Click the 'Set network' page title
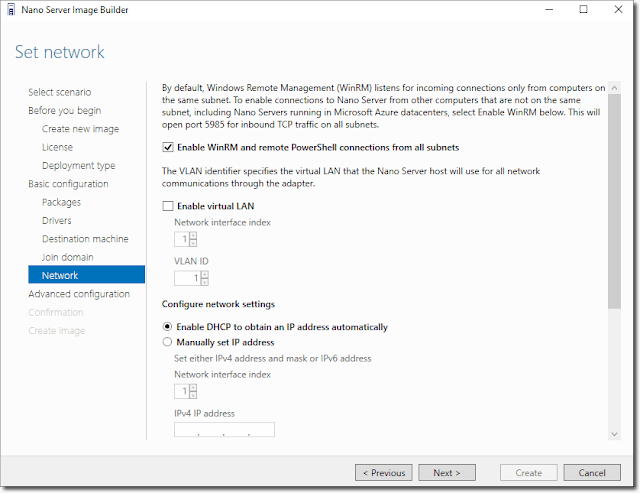Screen dimensions: 640x493 60,52
